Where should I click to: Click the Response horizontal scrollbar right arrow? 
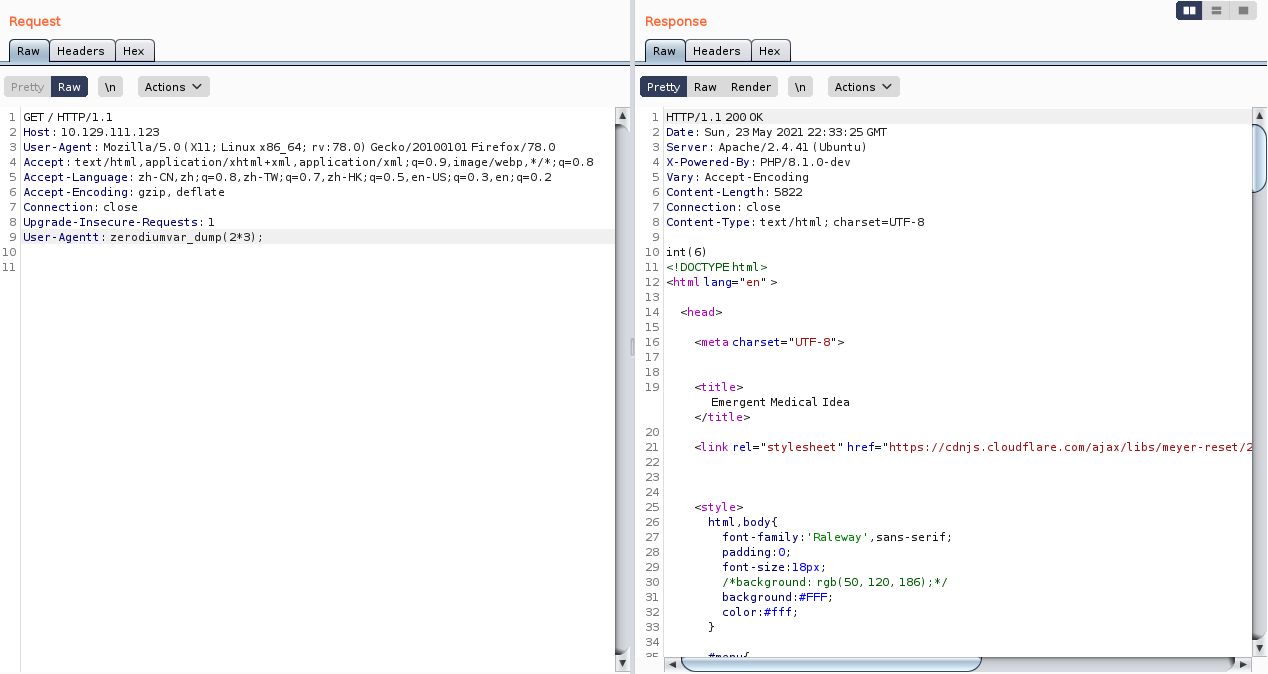tap(1244, 664)
